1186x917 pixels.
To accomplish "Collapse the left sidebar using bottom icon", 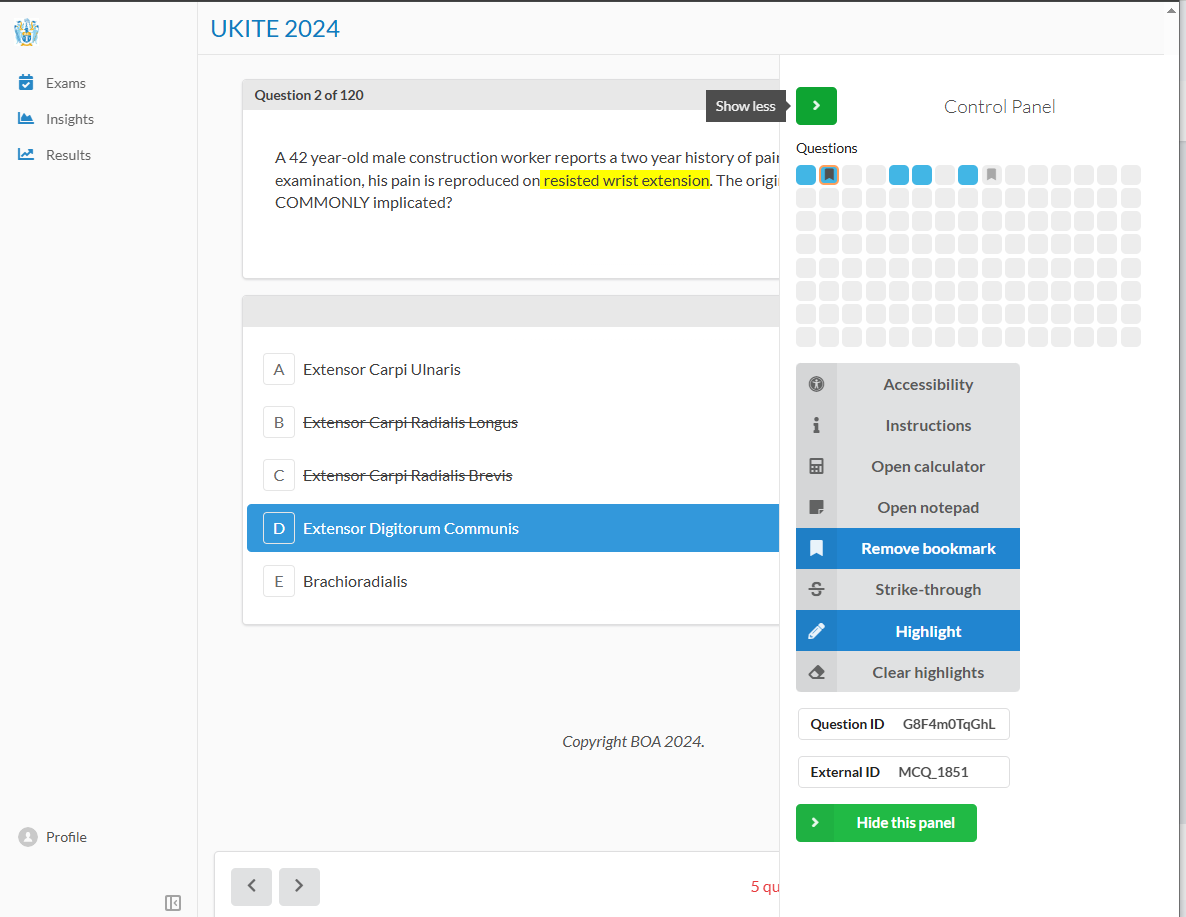I will (x=173, y=903).
